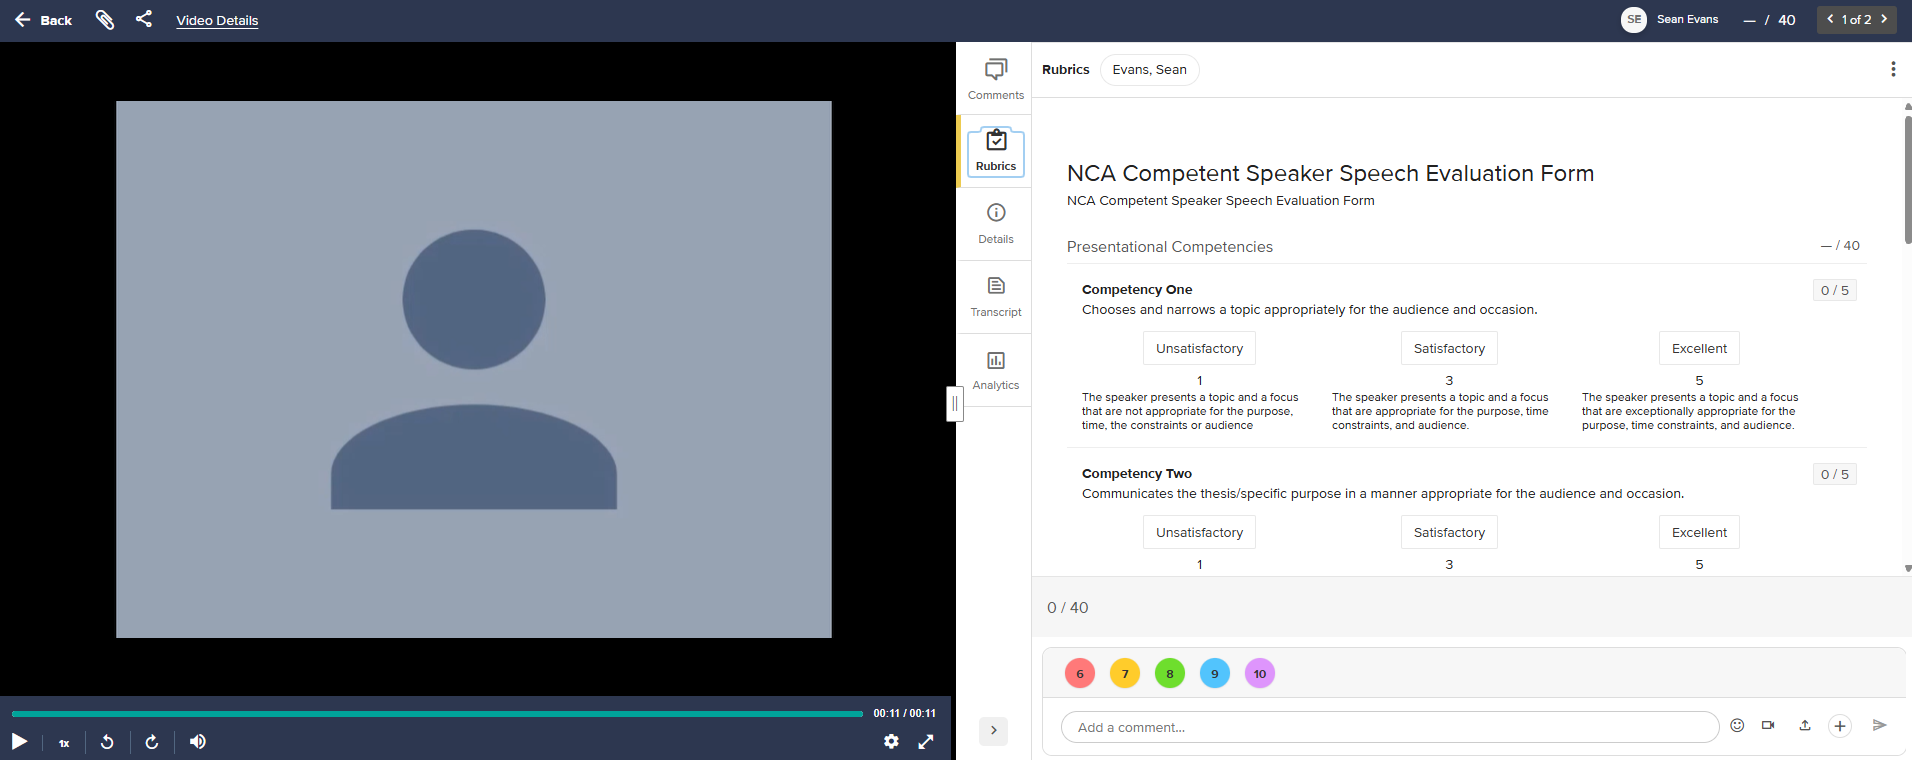Click the red marker 6
The image size is (1912, 760).
[x=1080, y=673]
